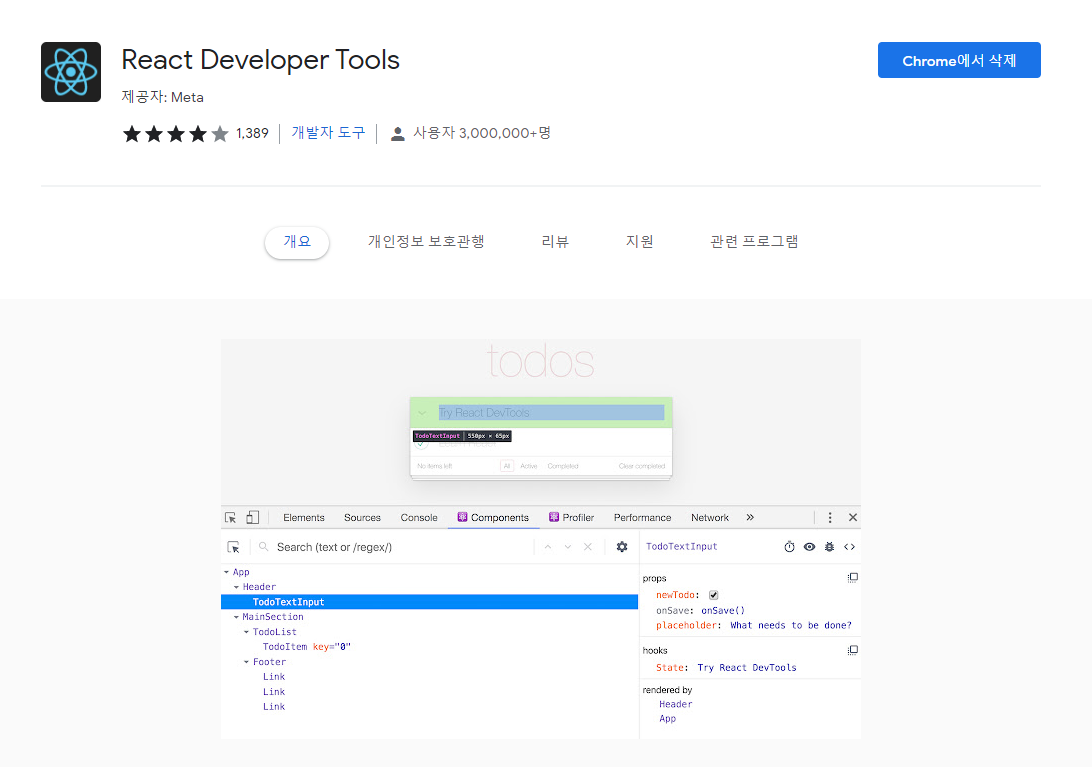Viewport: 1092px width, 767px height.
Task: Click the select-element icon in Components panel
Action: coord(234,548)
